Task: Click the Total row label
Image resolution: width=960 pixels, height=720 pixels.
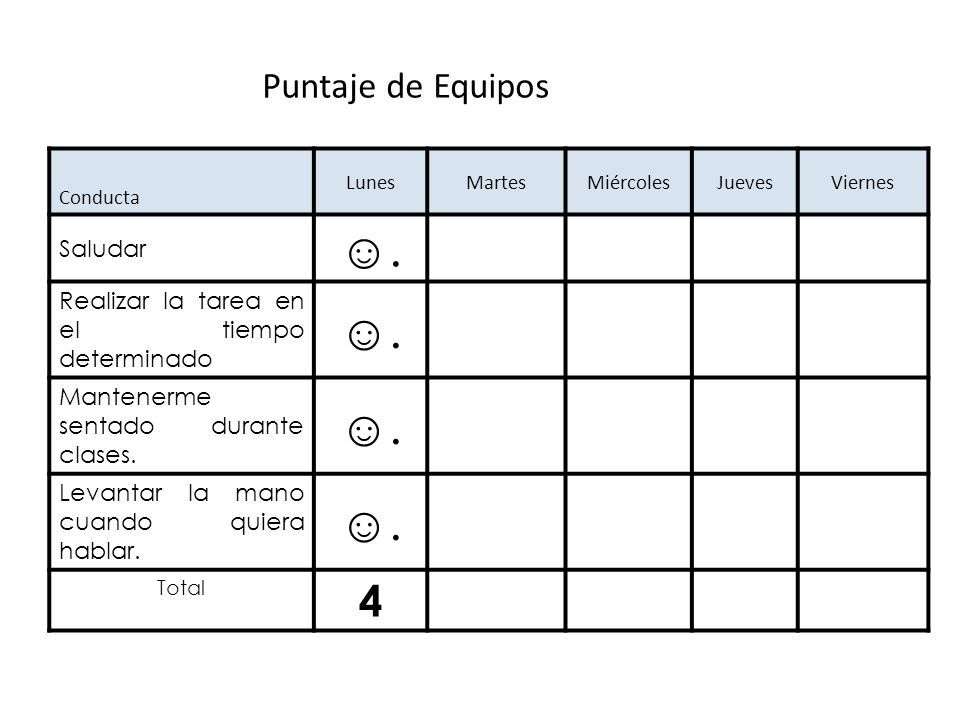Action: tap(181, 588)
